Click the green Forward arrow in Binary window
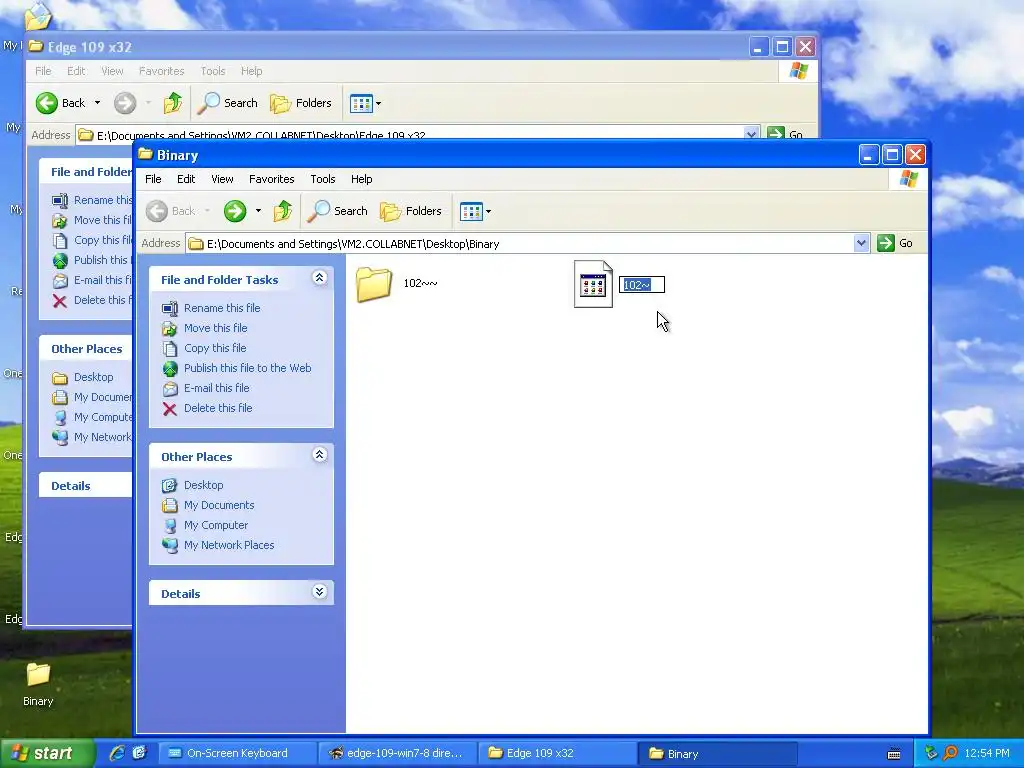This screenshot has height=768, width=1024. point(234,211)
